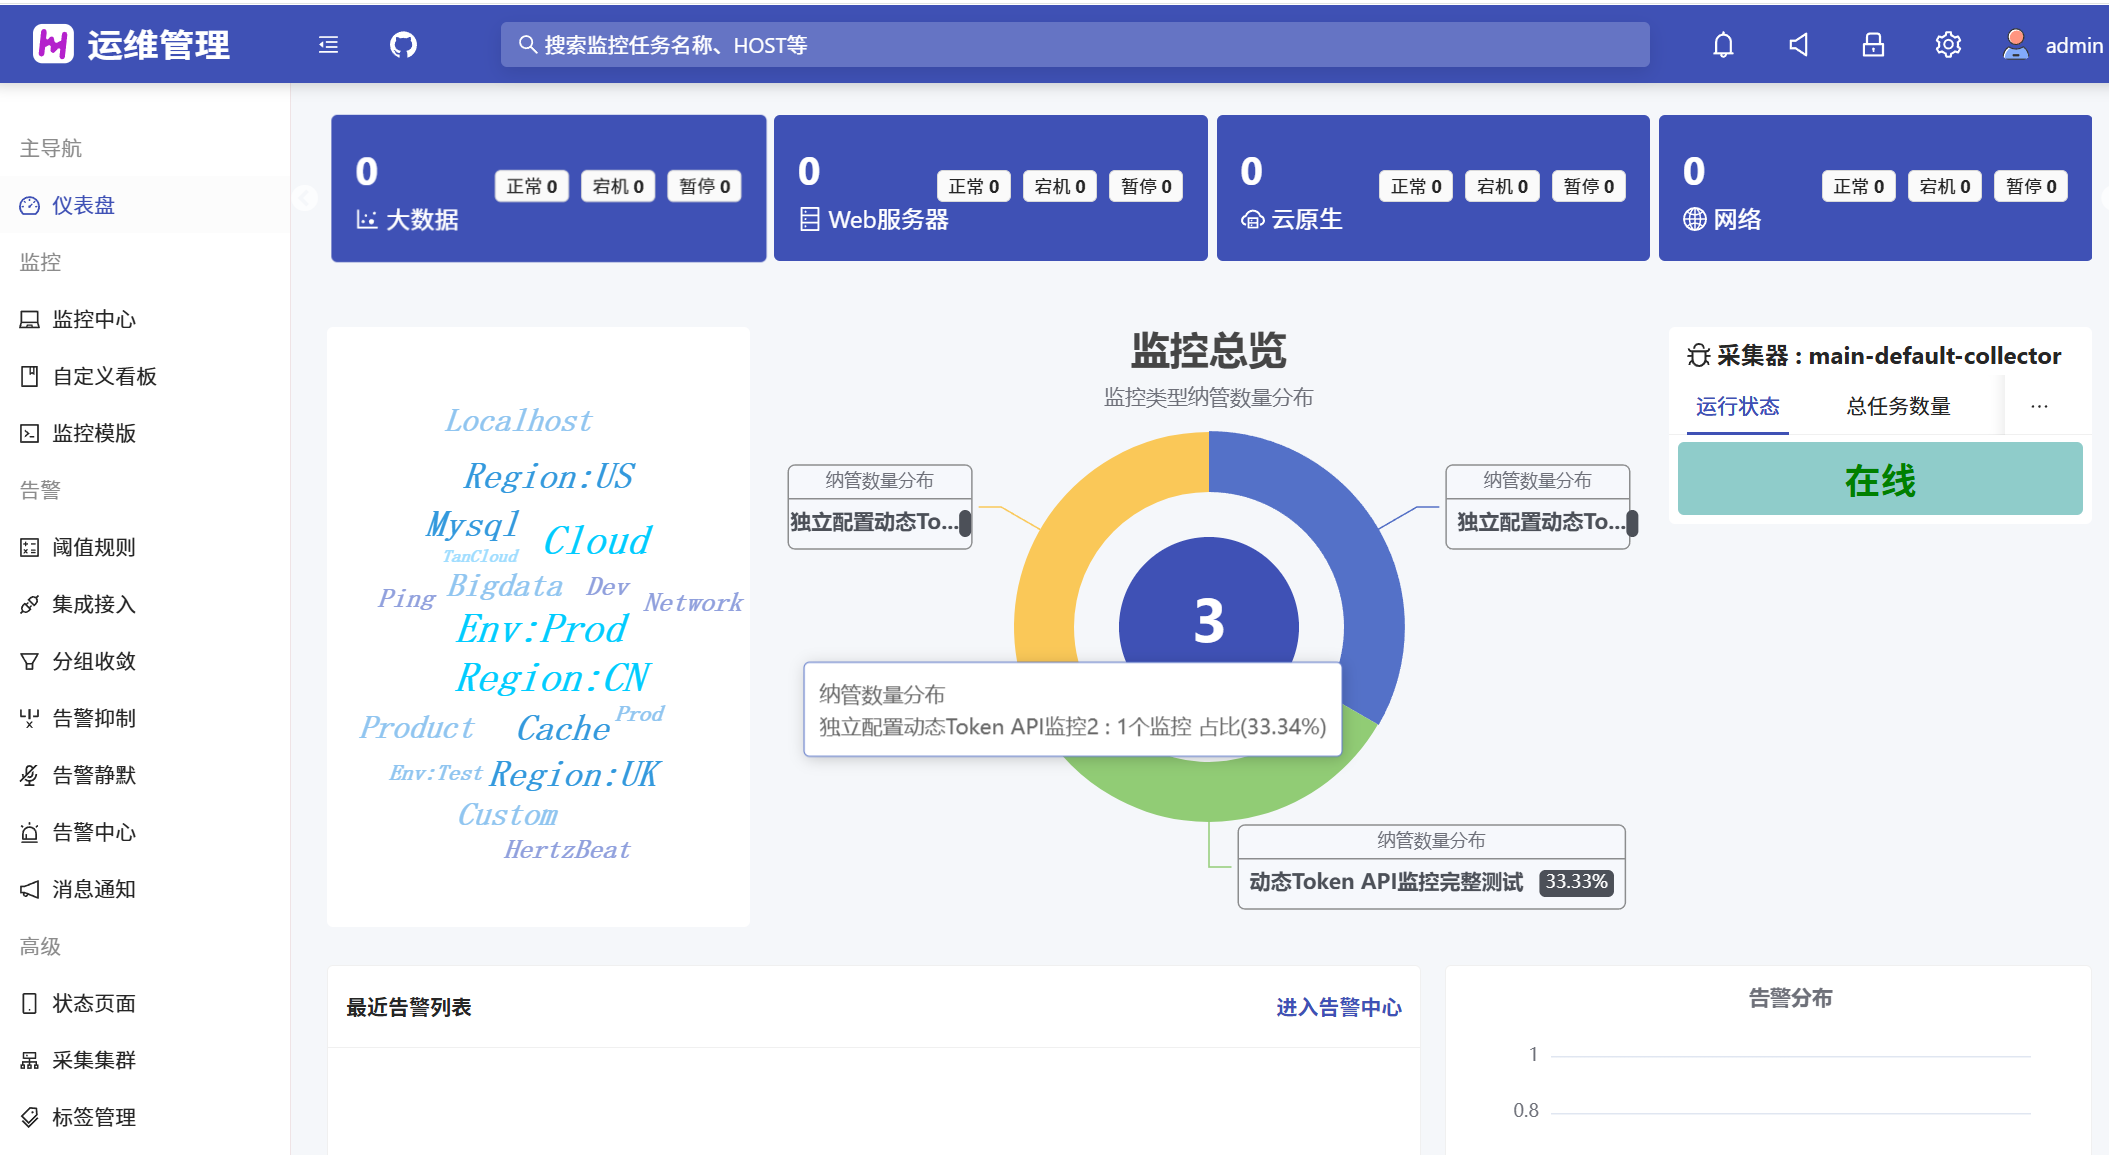Go to 告警中心 in sidebar
The width and height of the screenshot is (2109, 1155).
click(93, 832)
